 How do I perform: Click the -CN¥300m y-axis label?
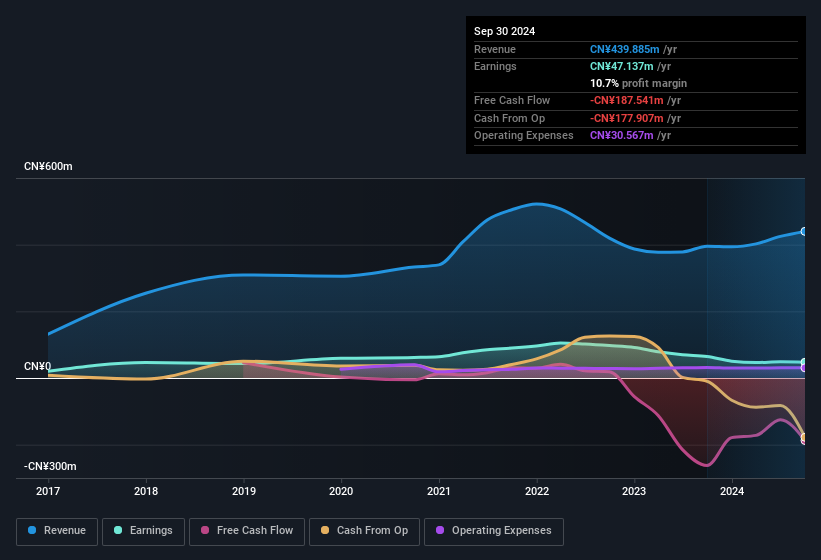pyautogui.click(x=50, y=466)
